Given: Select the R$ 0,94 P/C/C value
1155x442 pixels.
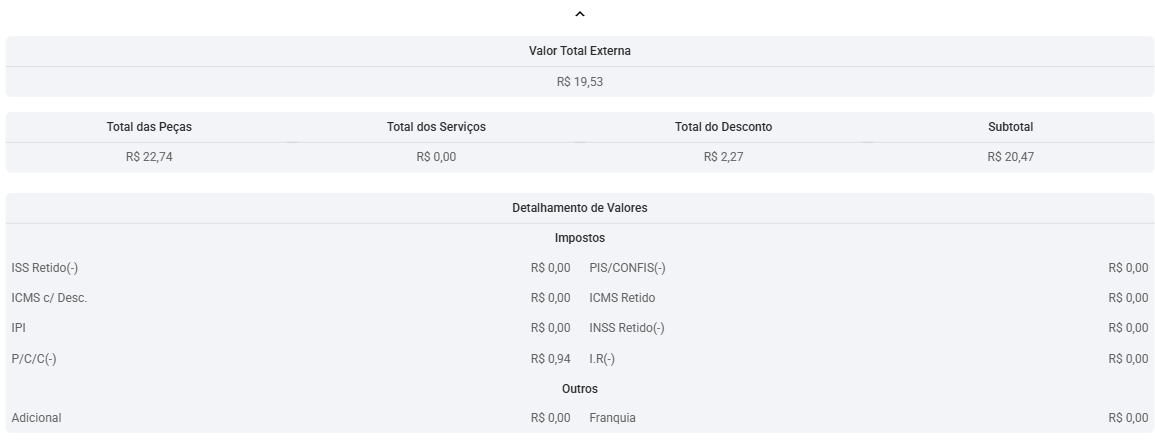Looking at the screenshot, I should (x=550, y=358).
